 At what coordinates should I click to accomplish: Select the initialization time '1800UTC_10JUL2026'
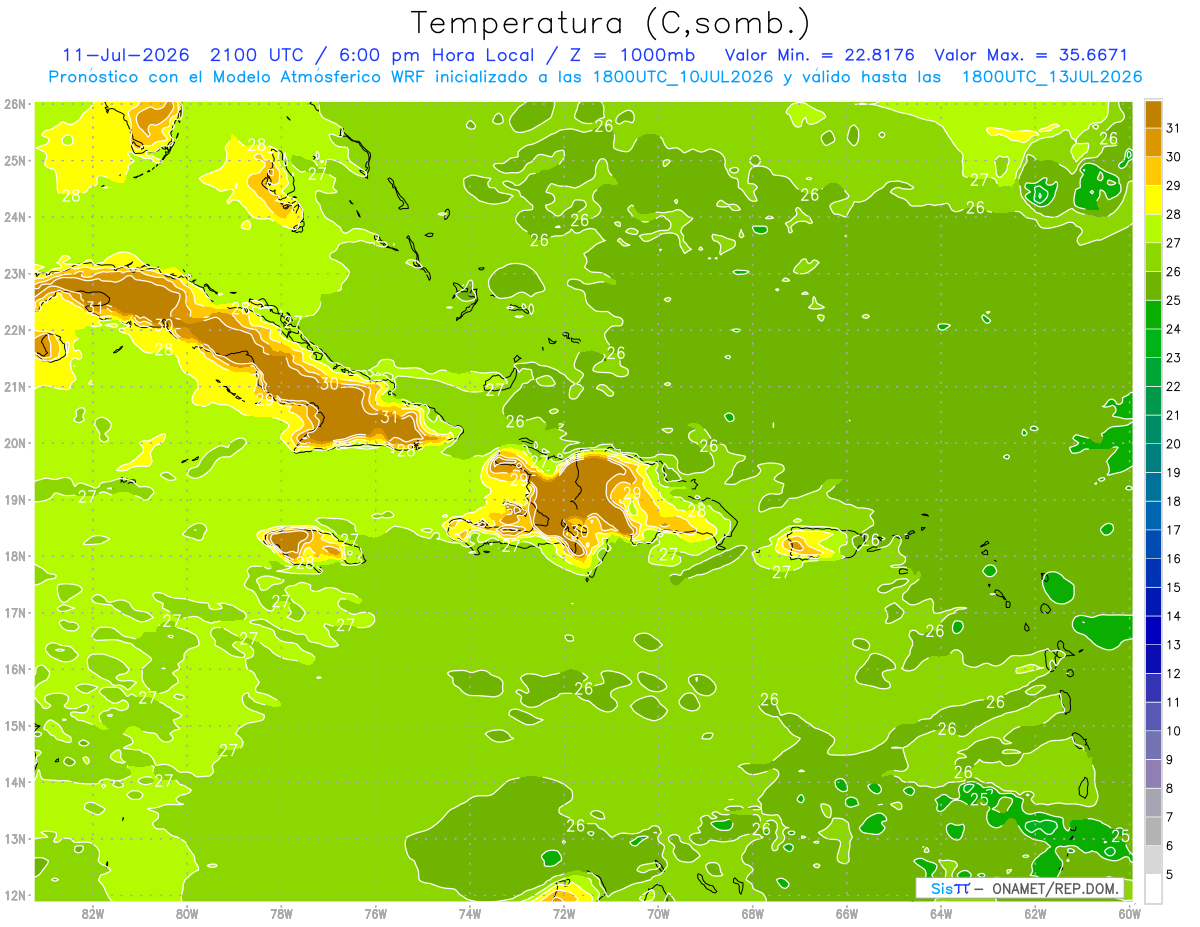tap(683, 77)
